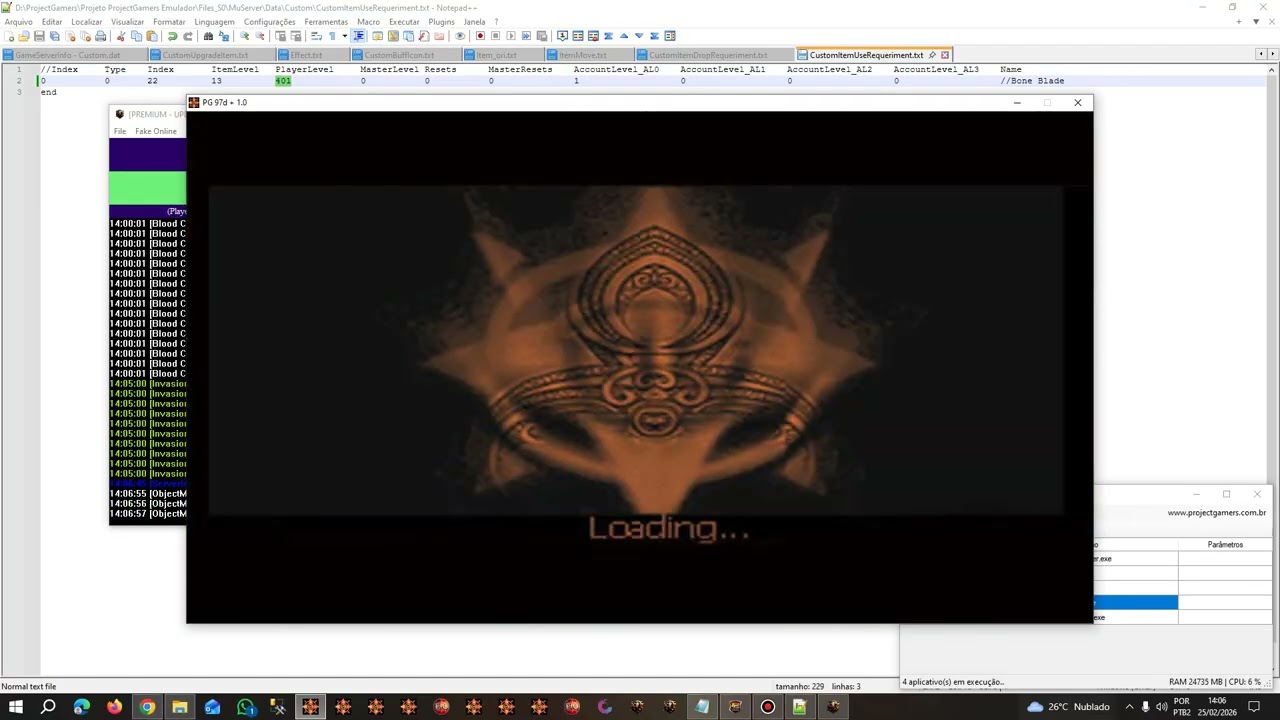Open a file with the toolbar folder icon
The width and height of the screenshot is (1280, 720).
tap(24, 36)
